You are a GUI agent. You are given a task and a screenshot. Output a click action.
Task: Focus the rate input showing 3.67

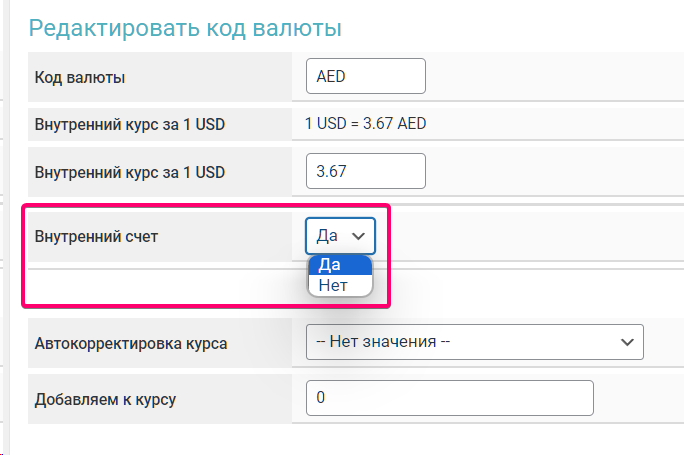click(x=365, y=171)
